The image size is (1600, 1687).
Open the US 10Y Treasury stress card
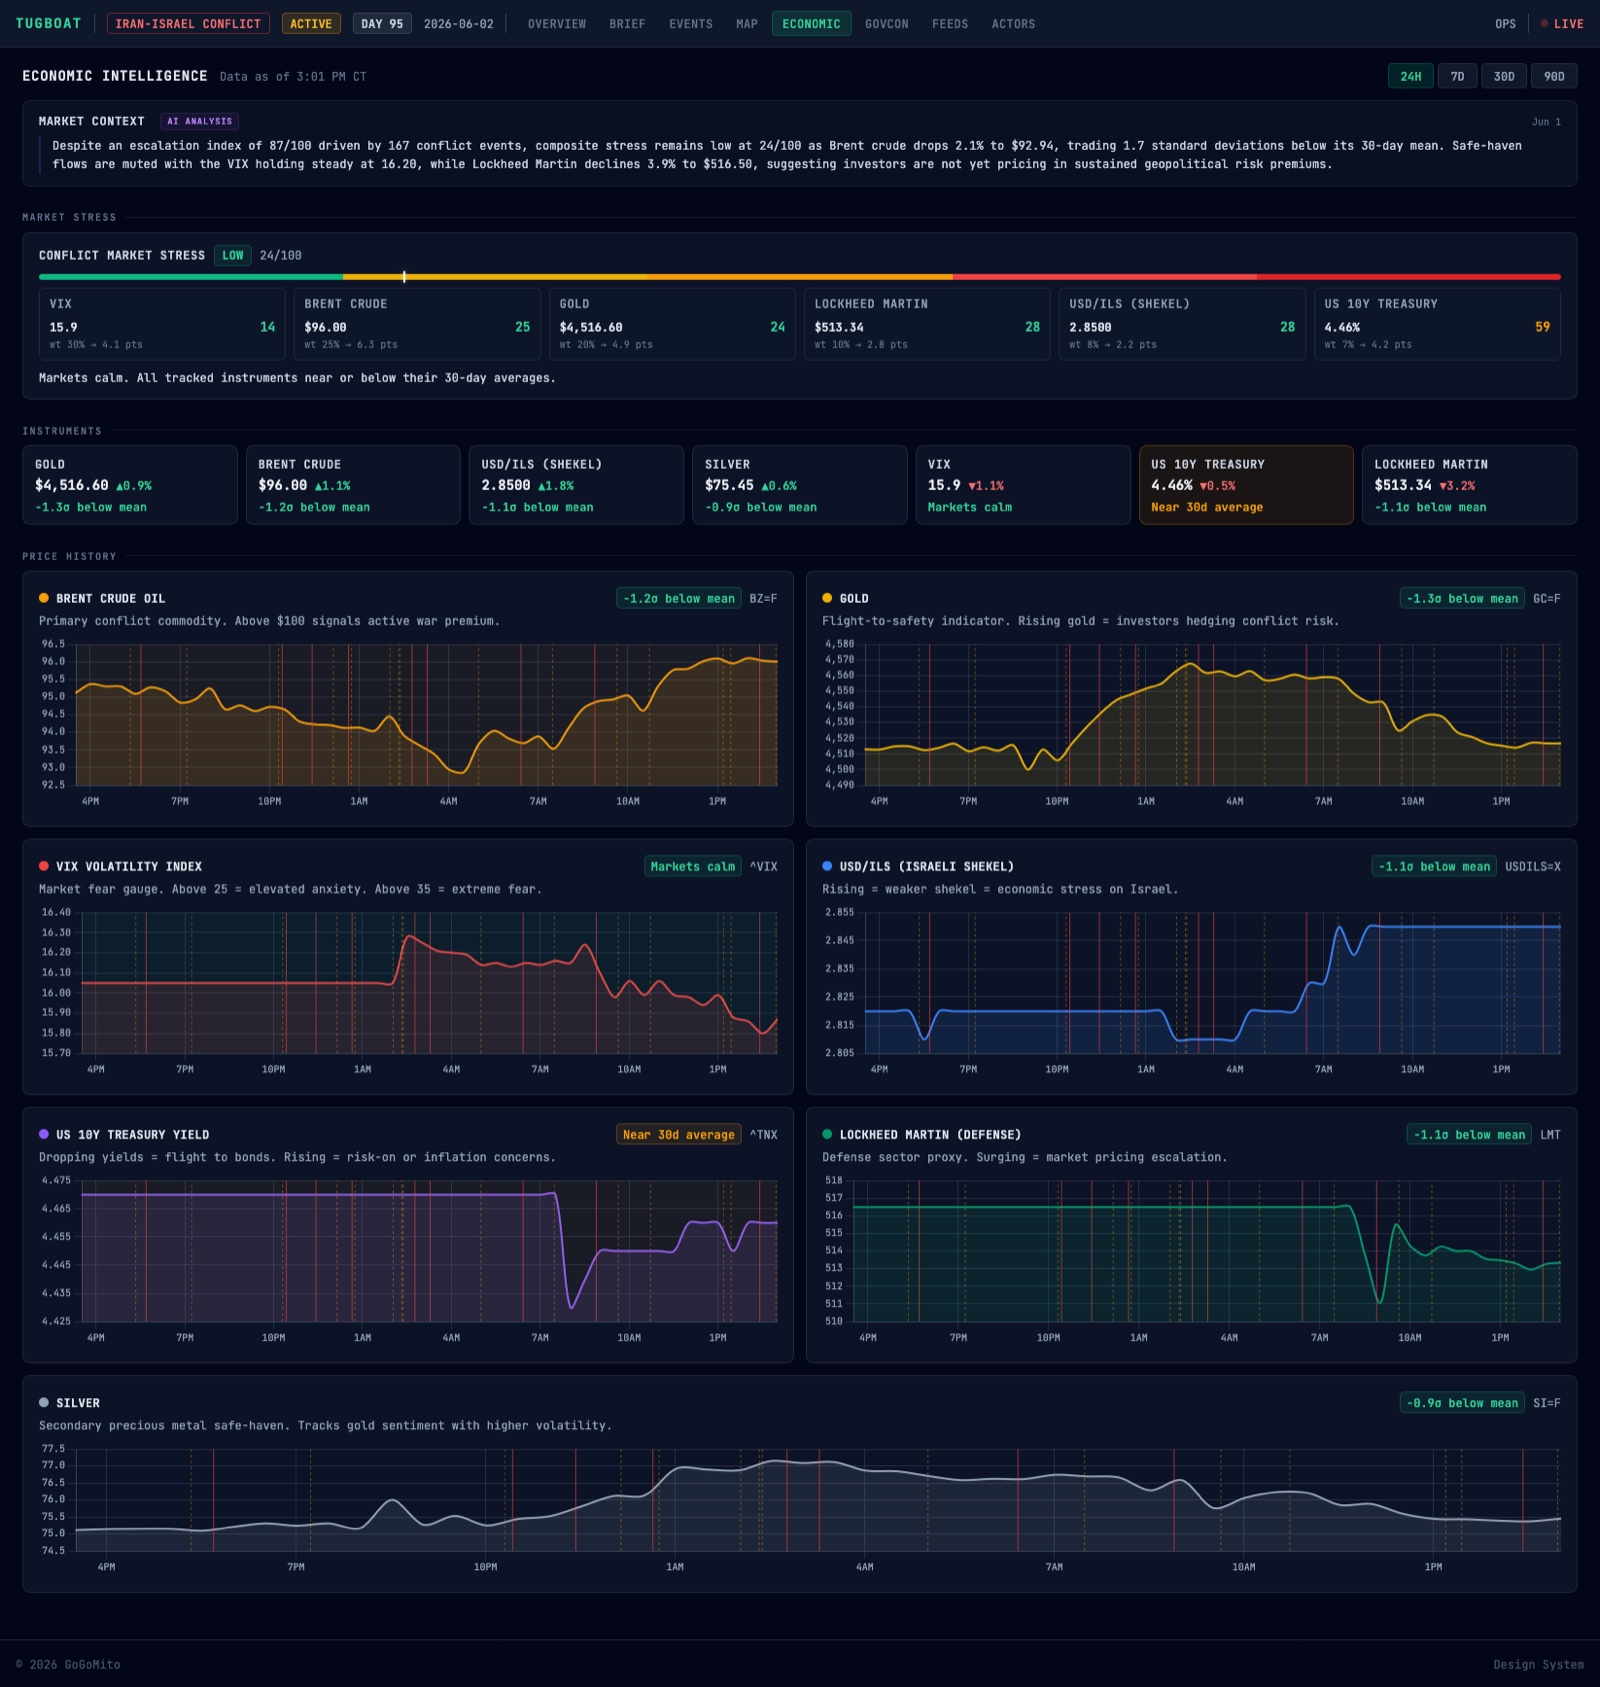point(1437,324)
